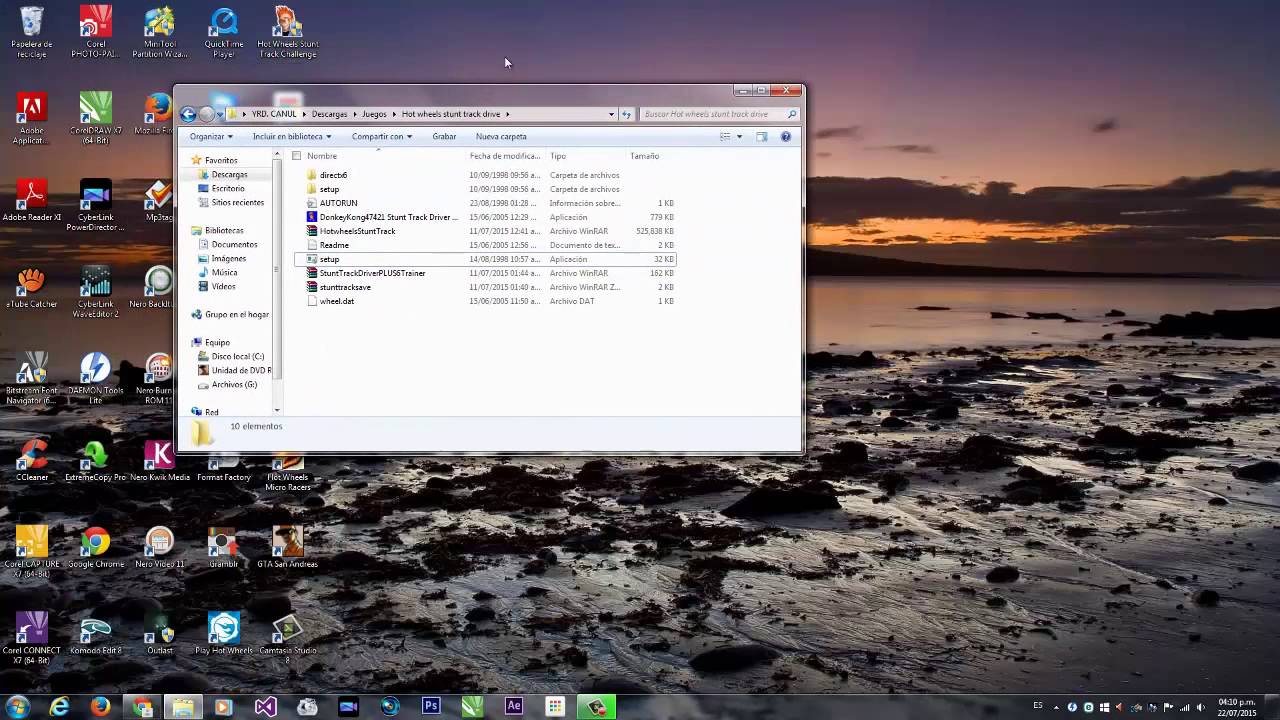
Task: Open the Organizar menu
Action: click(x=210, y=136)
